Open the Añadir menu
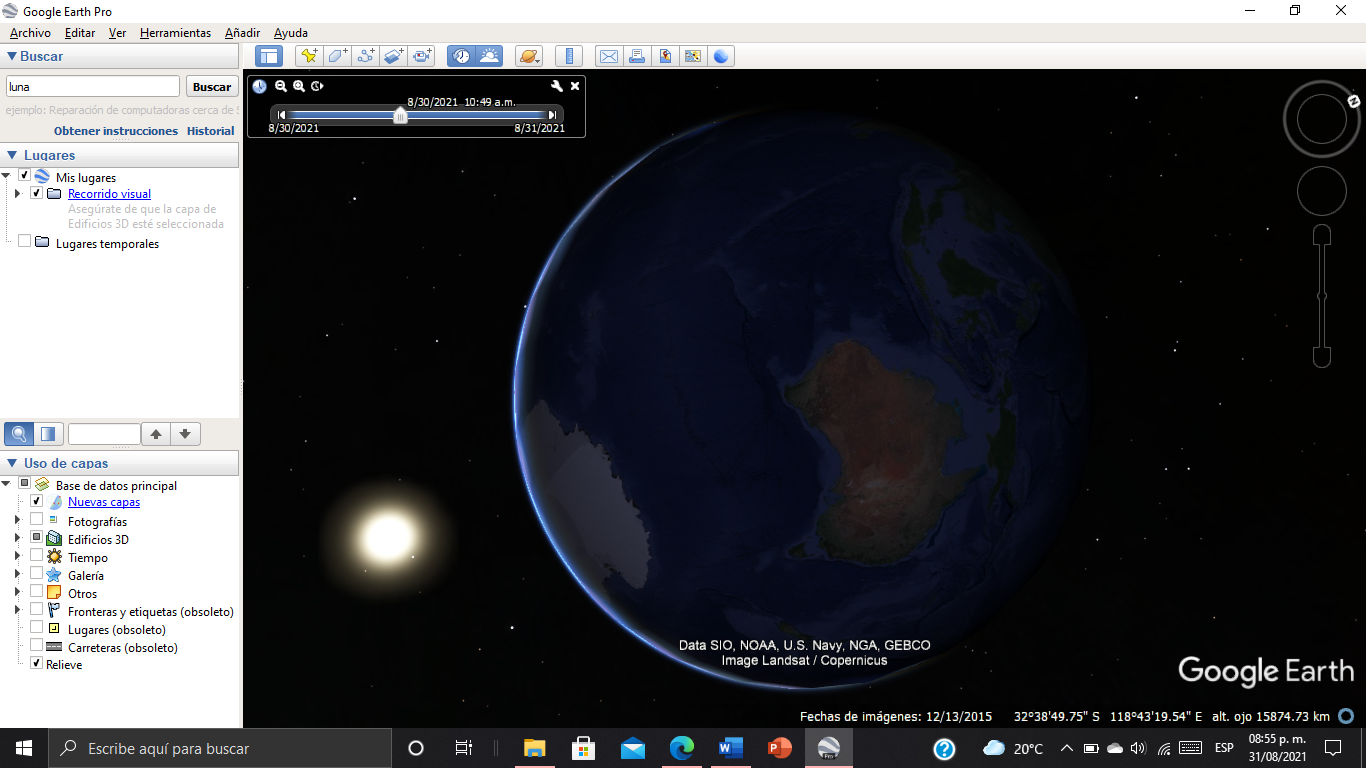The image size is (1366, 768). [x=242, y=33]
